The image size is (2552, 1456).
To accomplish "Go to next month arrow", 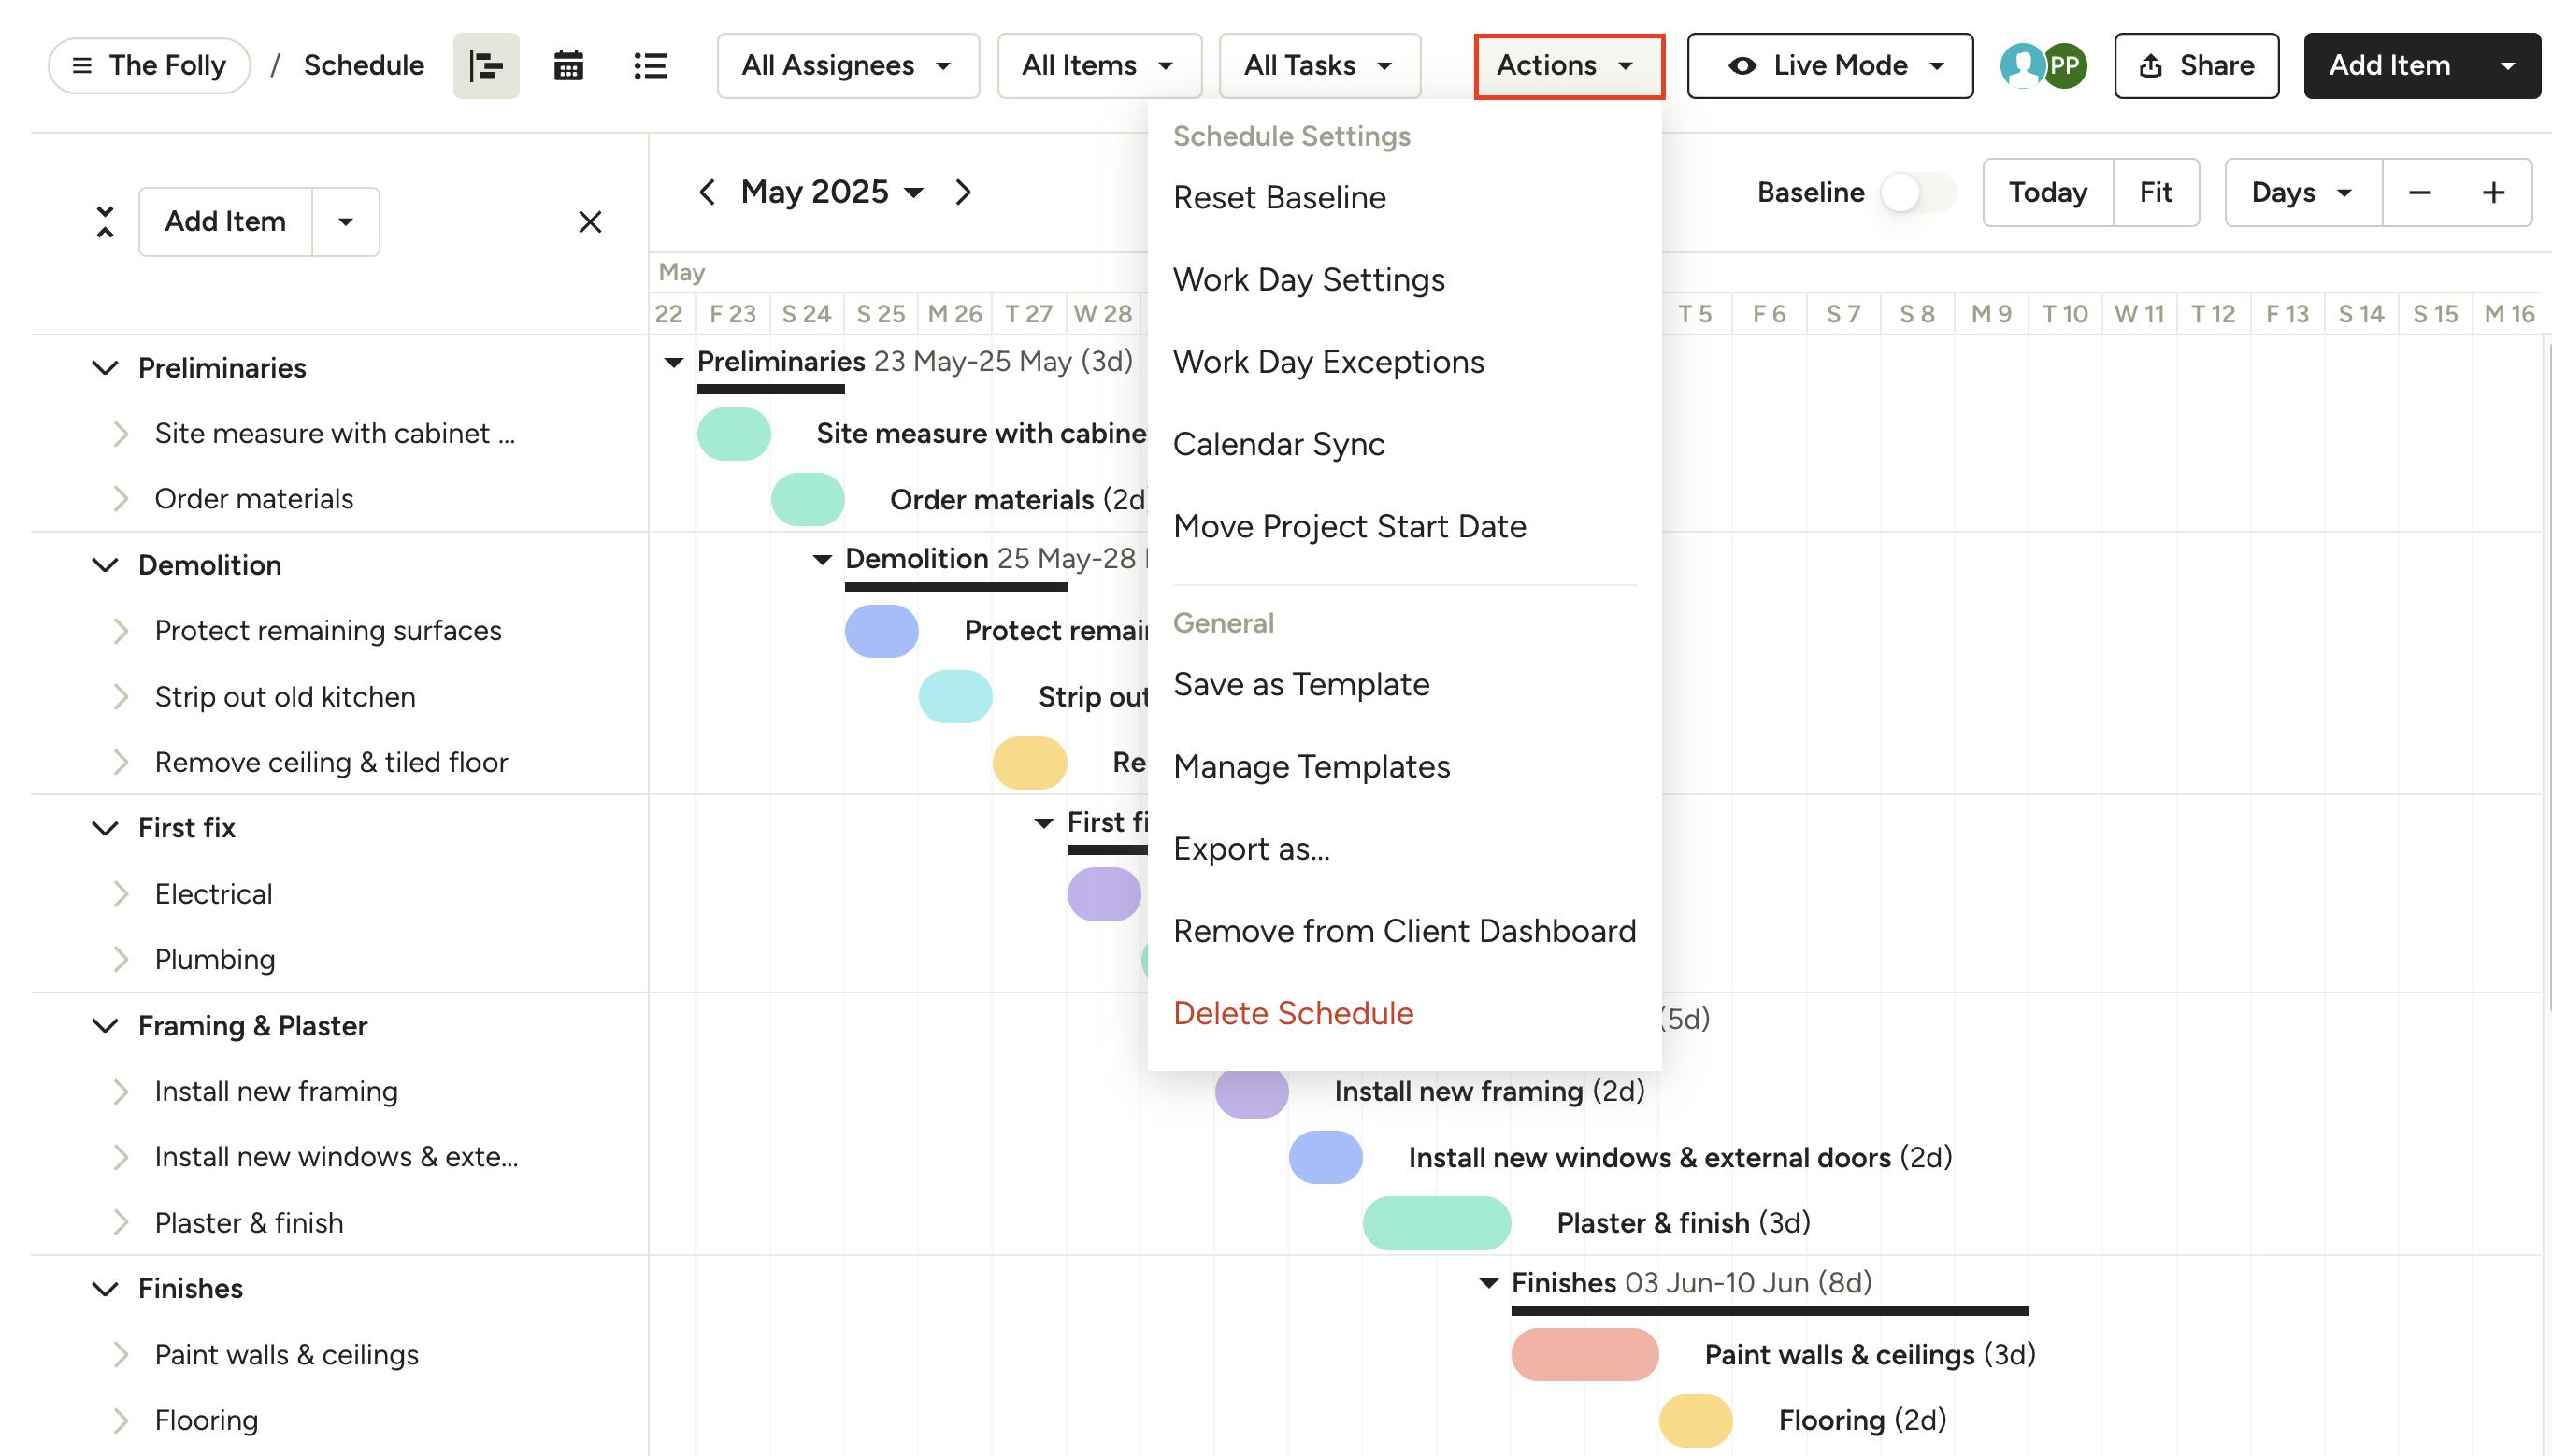I will [x=962, y=192].
